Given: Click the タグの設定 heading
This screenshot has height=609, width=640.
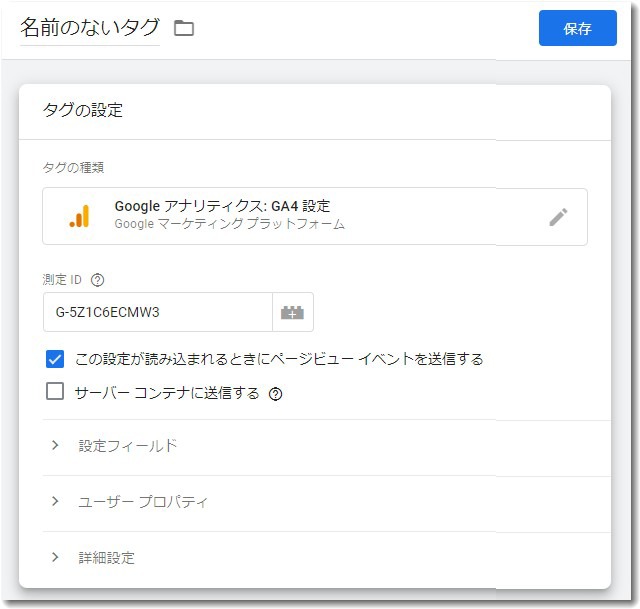Looking at the screenshot, I should 83,110.
